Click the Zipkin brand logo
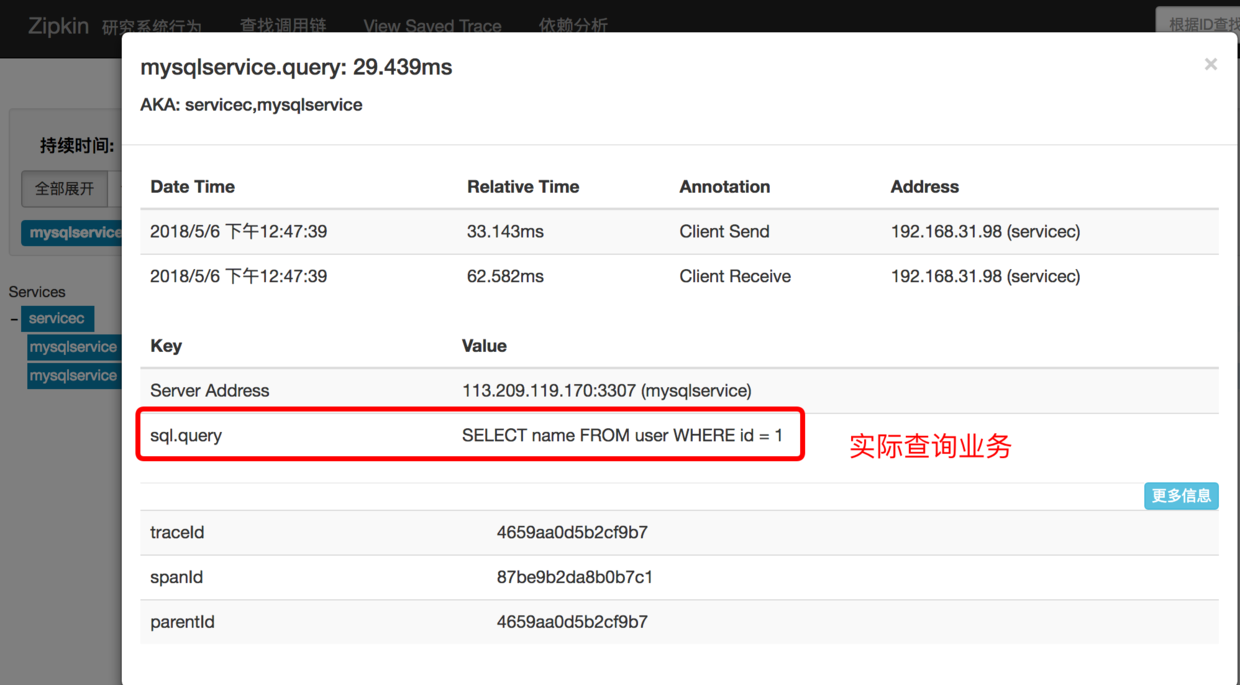The height and width of the screenshot is (685, 1240). [x=58, y=26]
